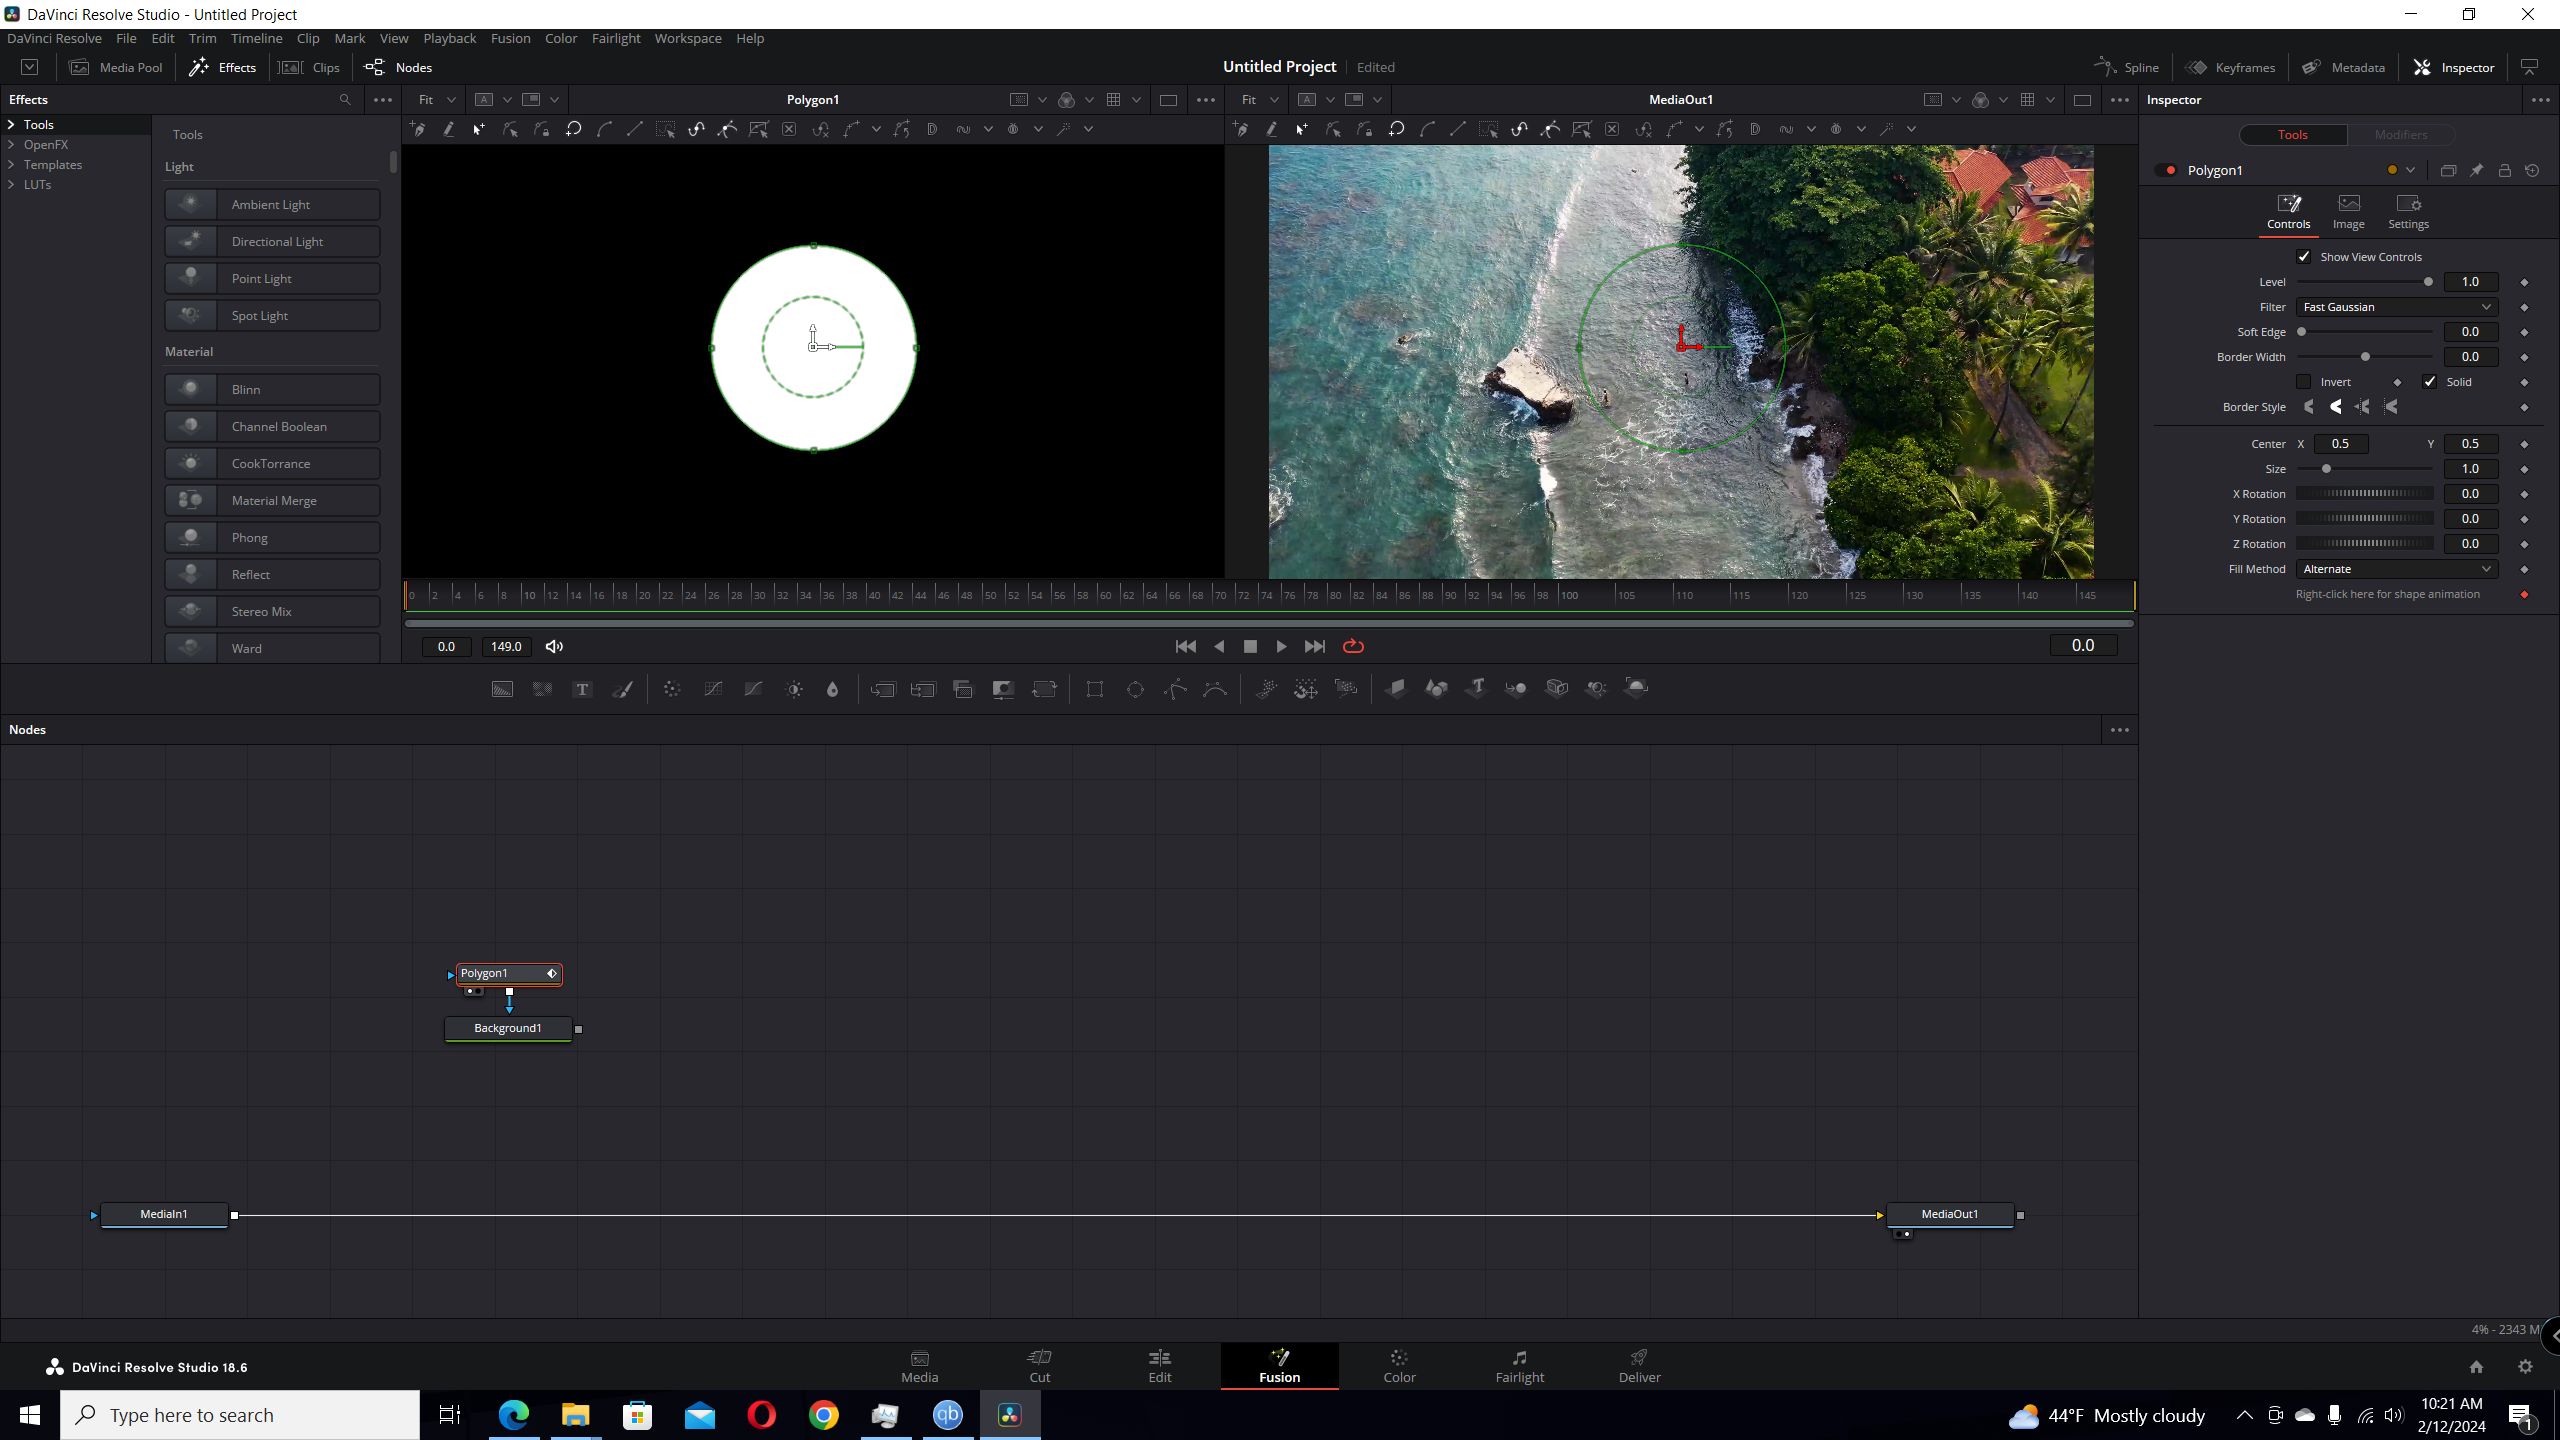Image resolution: width=2560 pixels, height=1440 pixels.
Task: Toggle the Media Pool panel
Action: 116,68
